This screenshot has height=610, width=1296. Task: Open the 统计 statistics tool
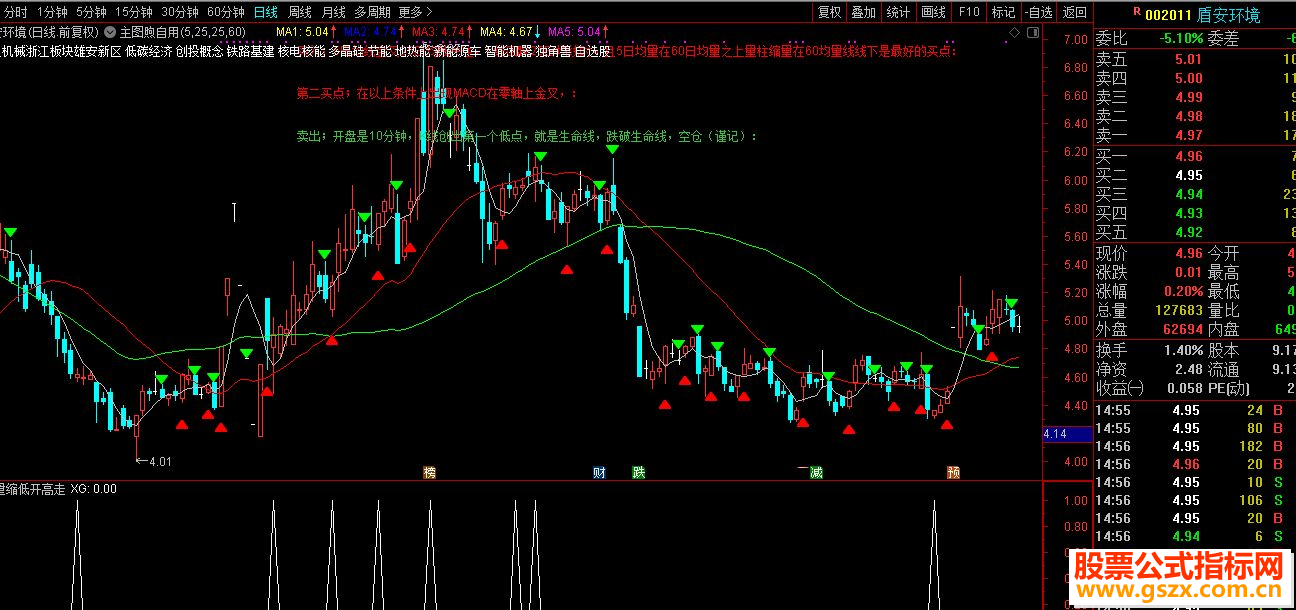(x=898, y=12)
